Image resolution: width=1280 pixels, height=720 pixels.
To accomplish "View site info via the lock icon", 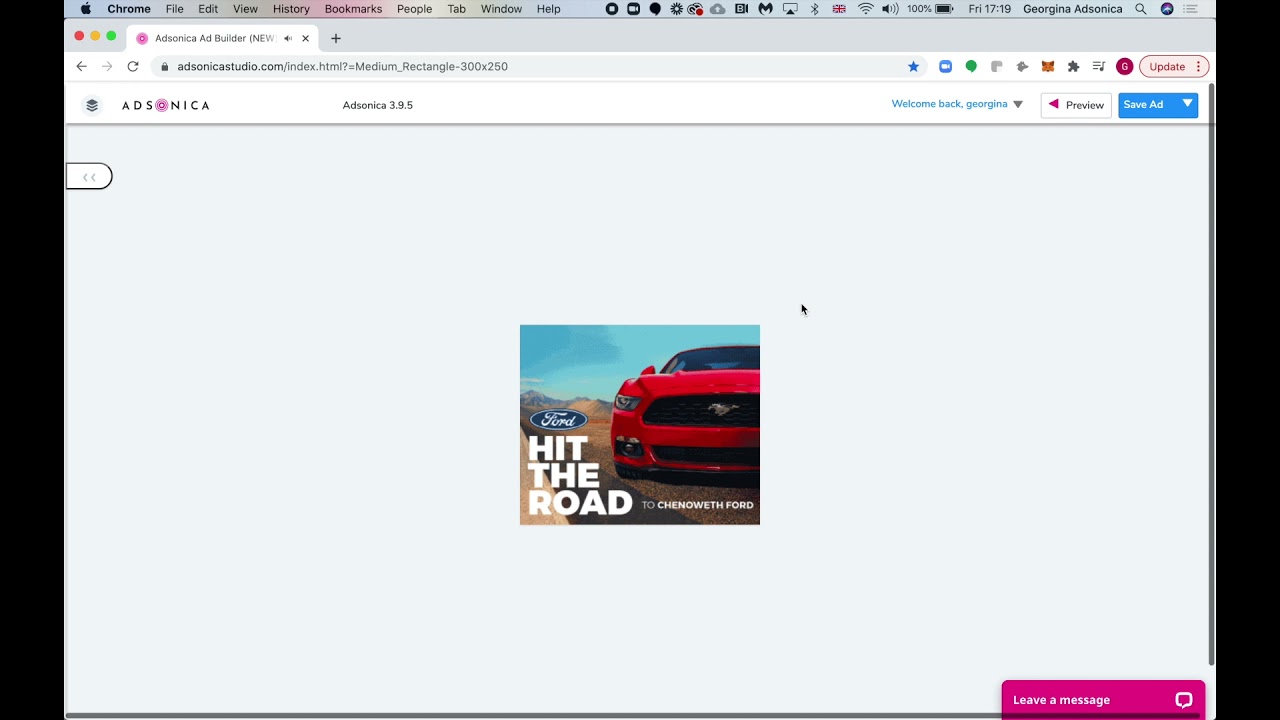I will click(x=165, y=67).
